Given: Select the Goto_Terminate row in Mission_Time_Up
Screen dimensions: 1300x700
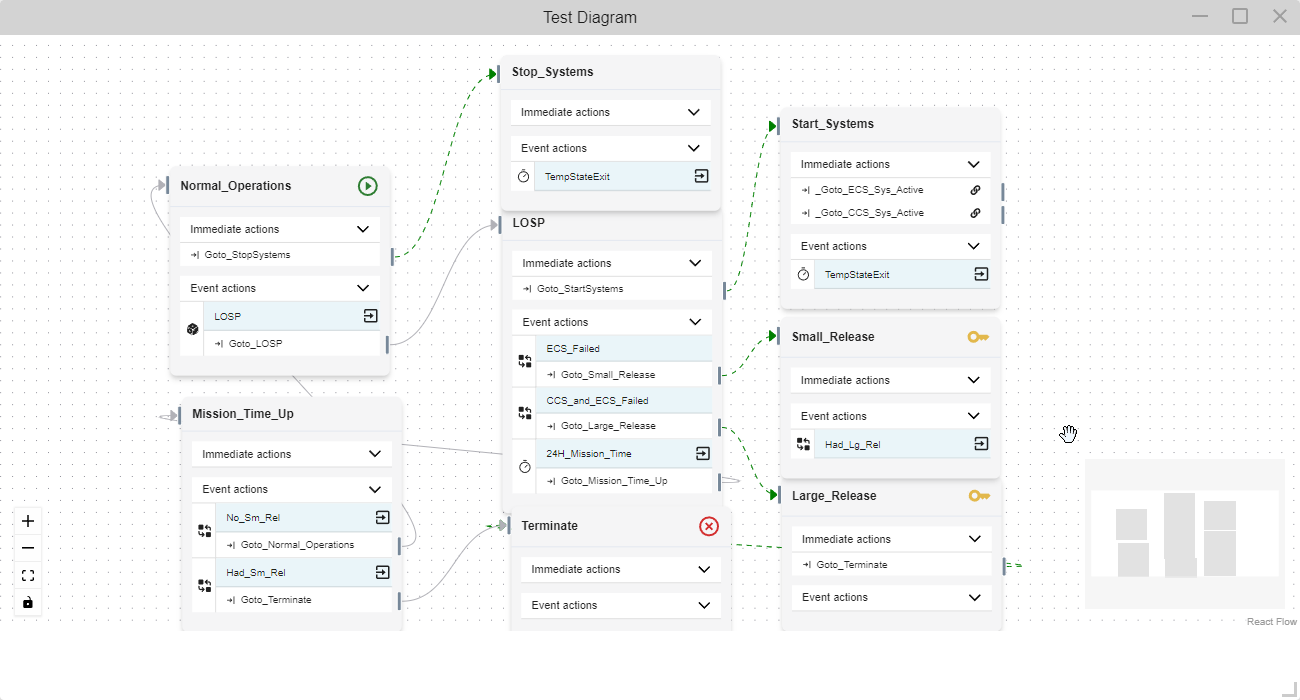Looking at the screenshot, I should [303, 600].
